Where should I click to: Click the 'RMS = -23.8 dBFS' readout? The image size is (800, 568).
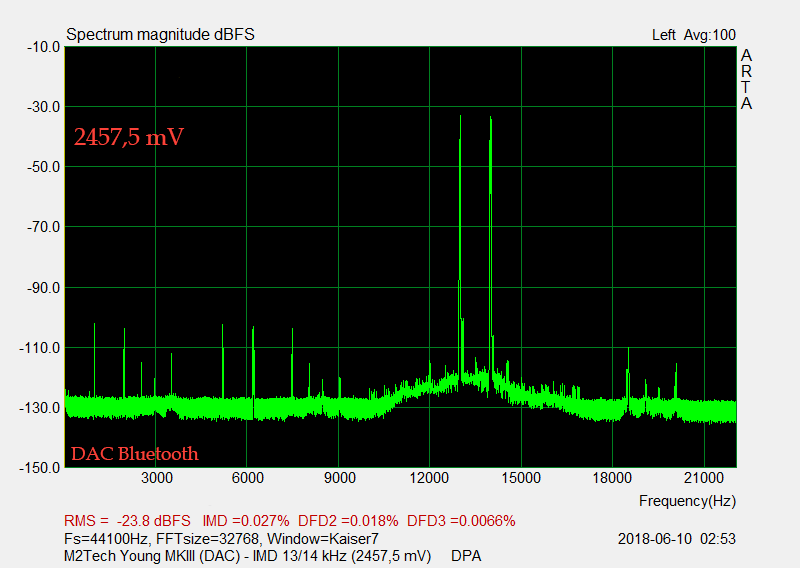click(127, 521)
